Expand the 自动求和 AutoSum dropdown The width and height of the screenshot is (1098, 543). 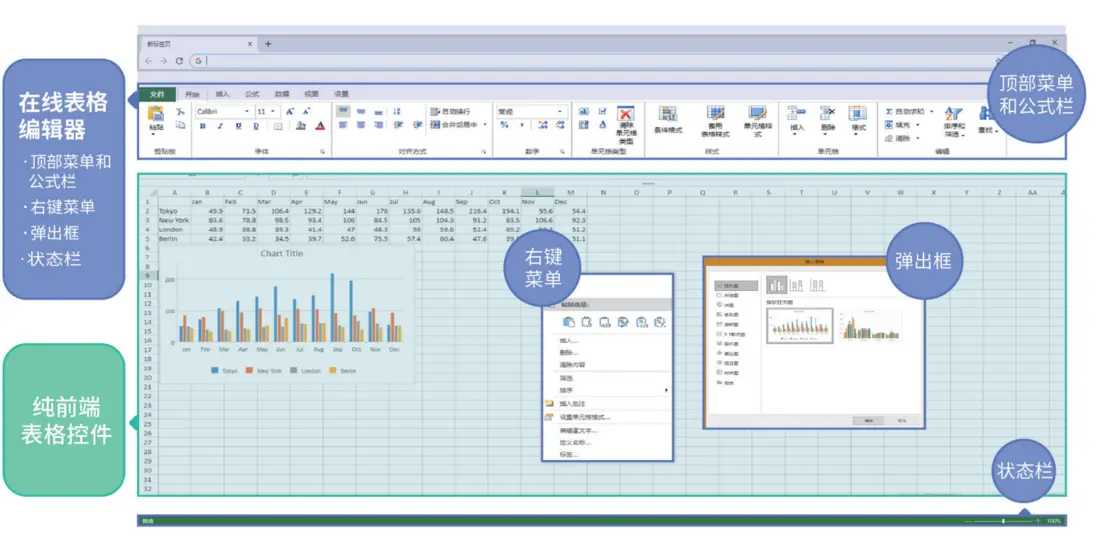tap(932, 111)
